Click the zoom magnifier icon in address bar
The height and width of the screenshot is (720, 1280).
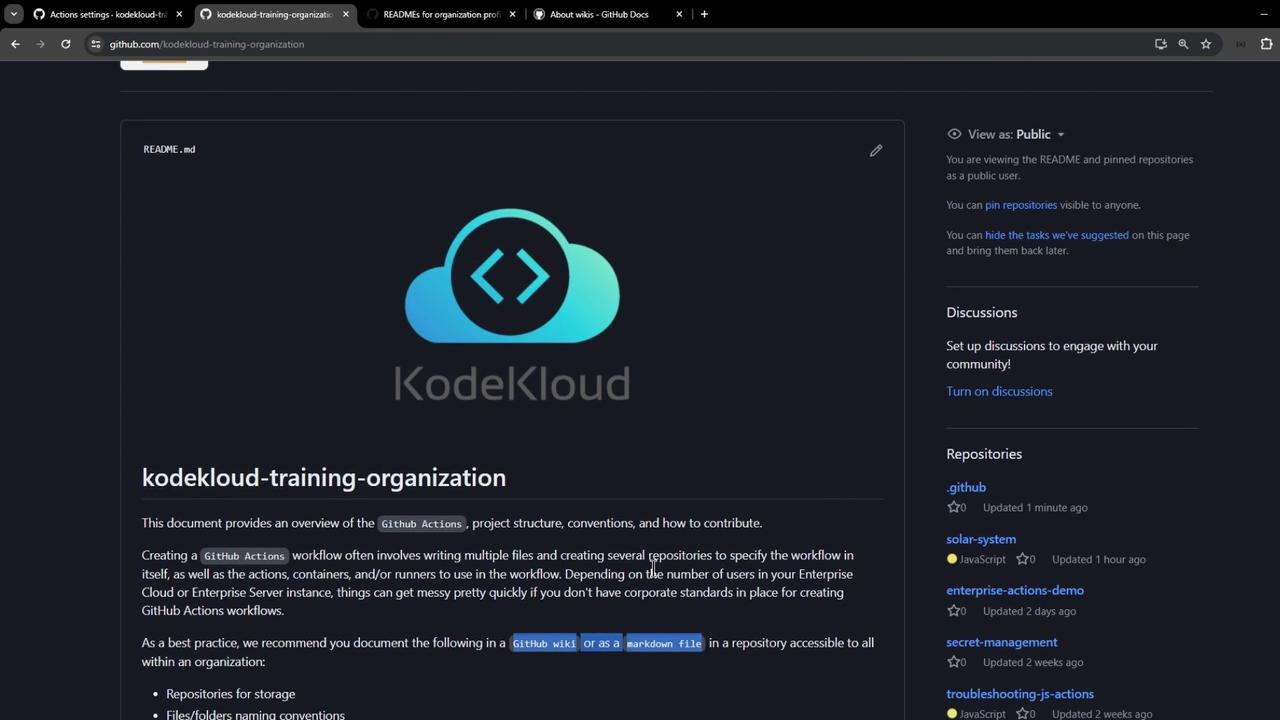click(x=1183, y=44)
